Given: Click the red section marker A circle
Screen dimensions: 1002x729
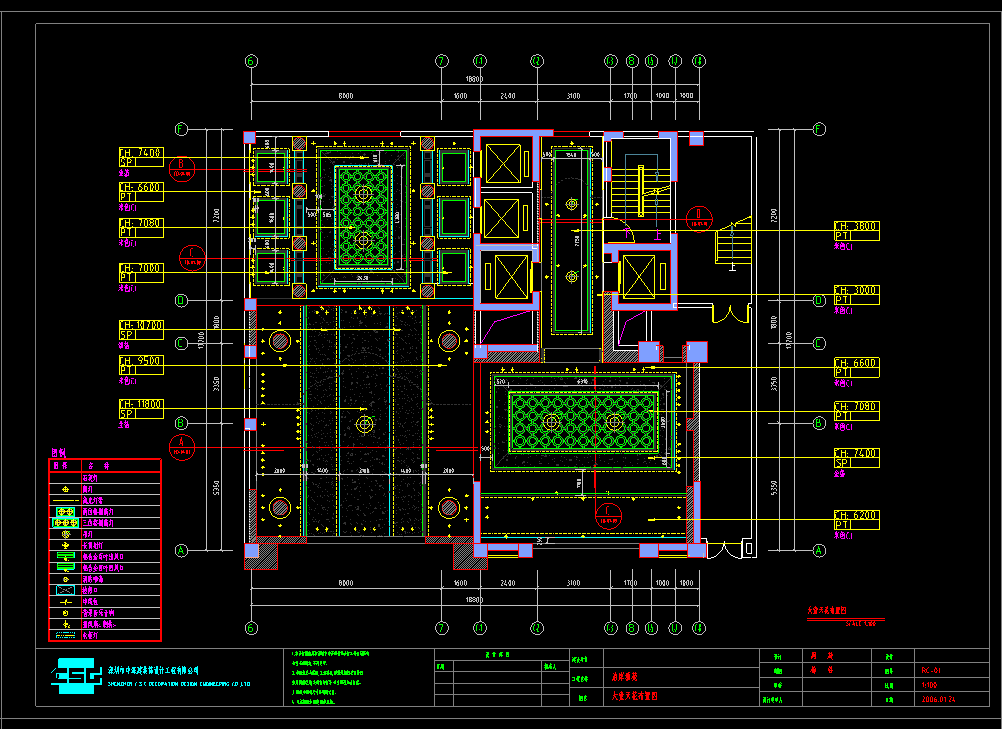Looking at the screenshot, I should tap(181, 447).
